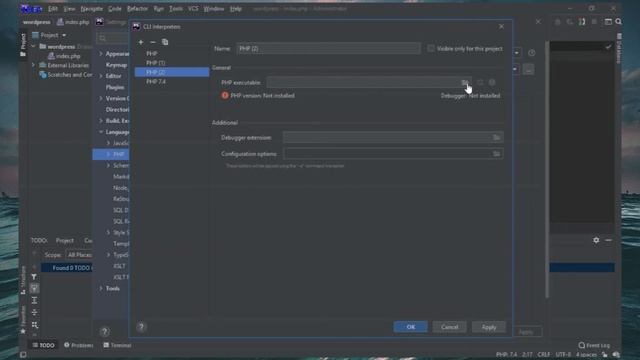Click the interpreter Name field

click(x=328, y=49)
